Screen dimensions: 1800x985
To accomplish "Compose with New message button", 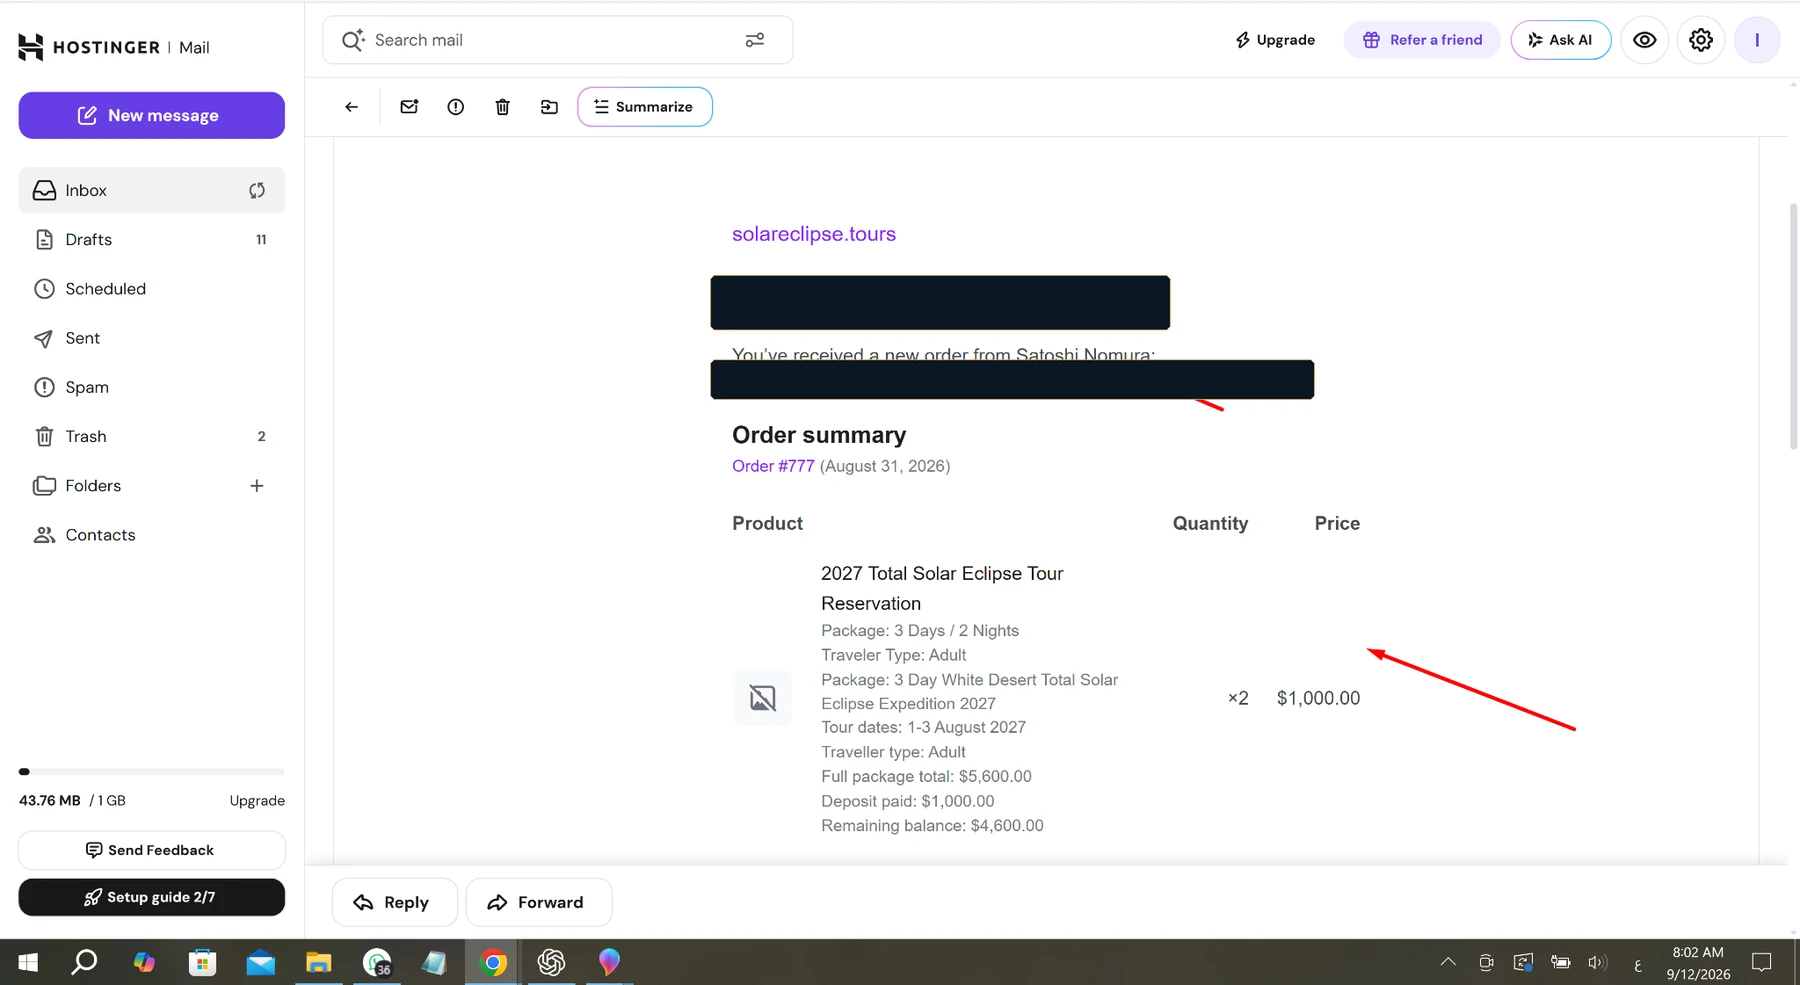I will coord(152,115).
